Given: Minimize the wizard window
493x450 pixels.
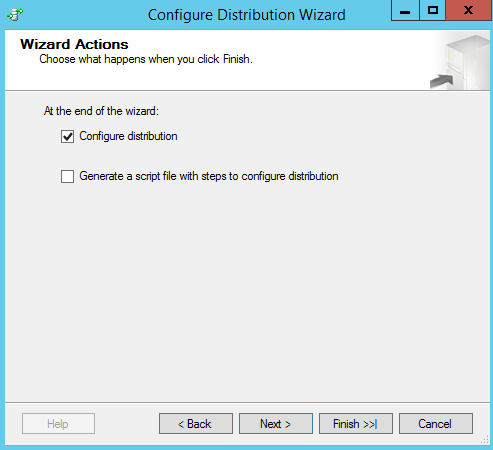Looking at the screenshot, I should pyautogui.click(x=405, y=11).
